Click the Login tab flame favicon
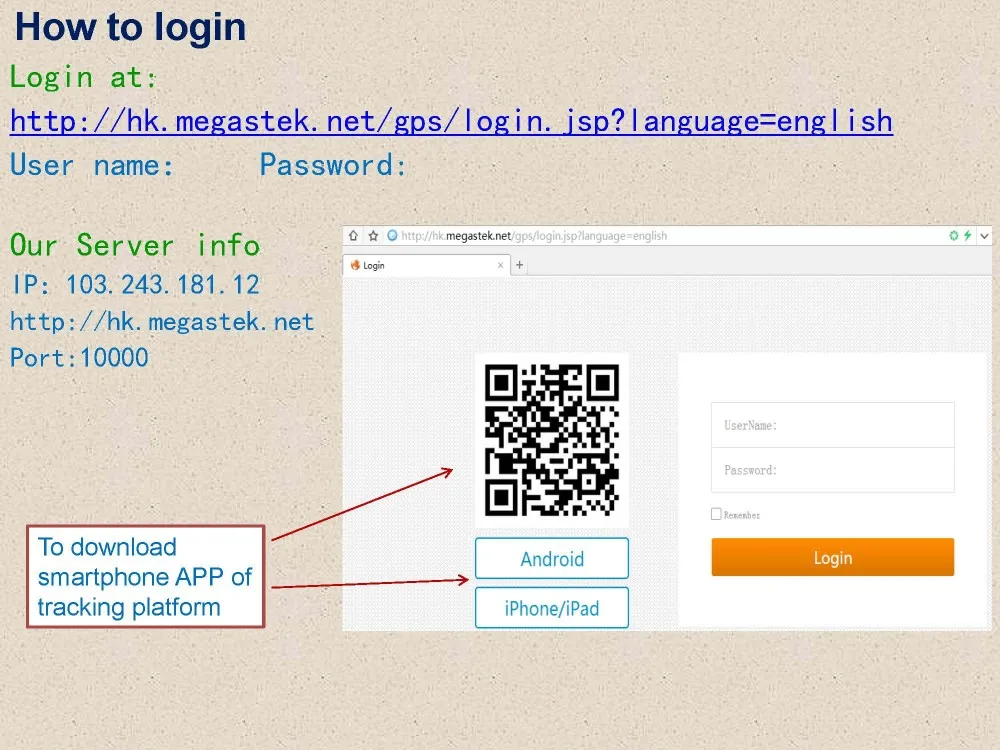Viewport: 1000px width, 750px height. (x=355, y=265)
